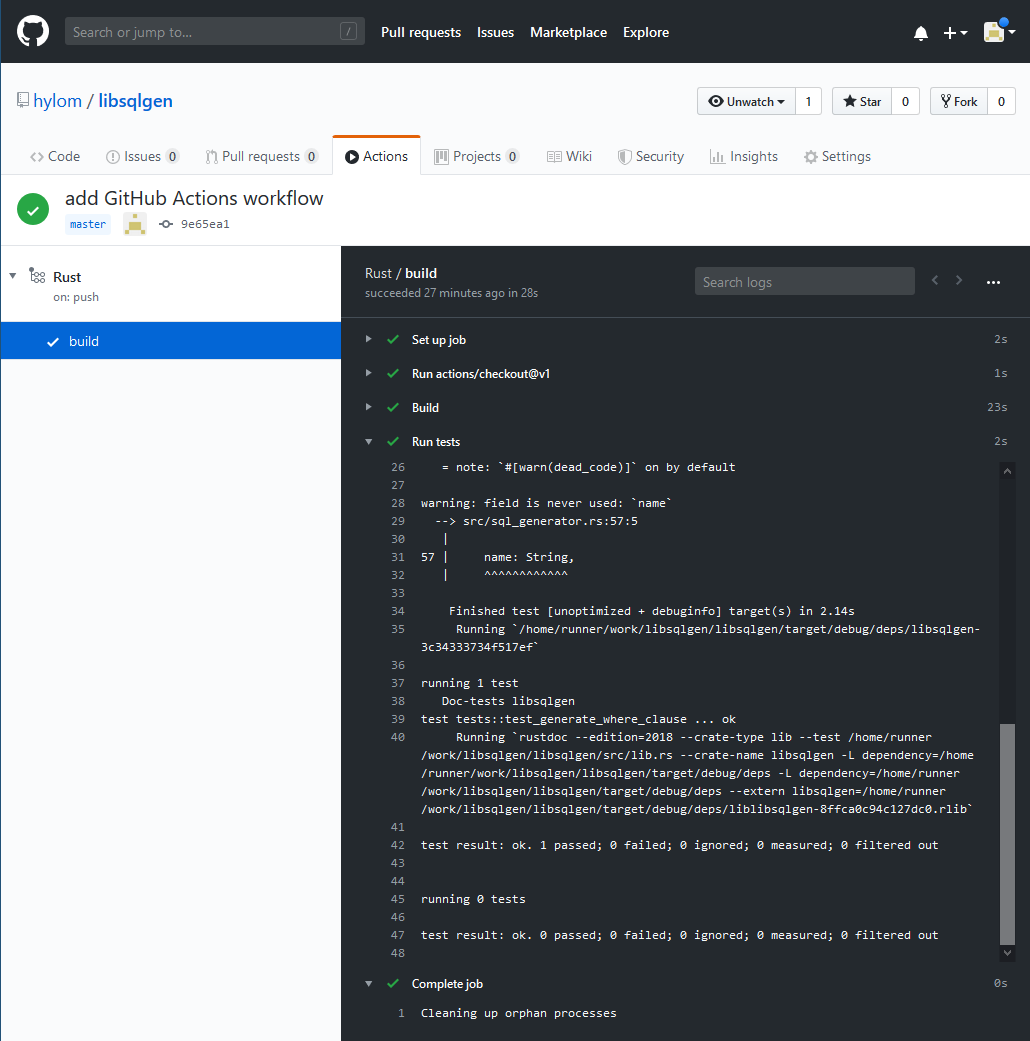Click the log scrollbar up arrow
Screen dimensions: 1030x1041
tap(1007, 471)
